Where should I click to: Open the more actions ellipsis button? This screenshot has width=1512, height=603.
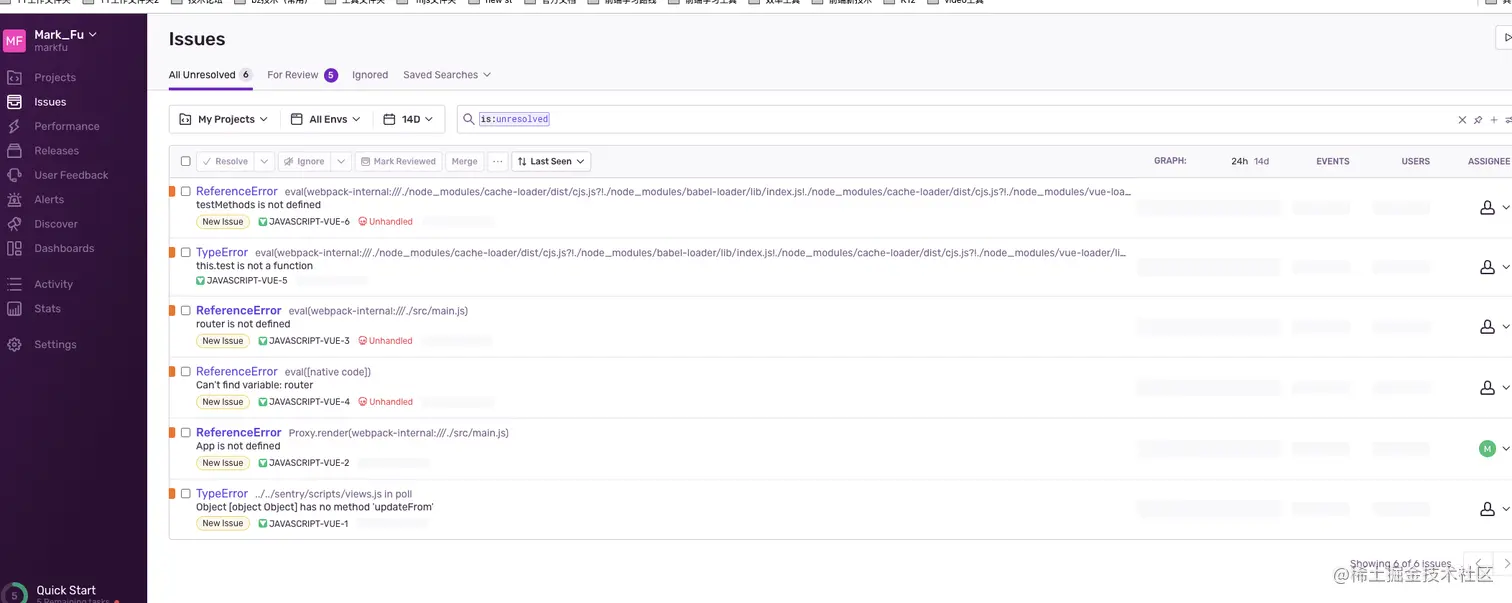click(498, 161)
